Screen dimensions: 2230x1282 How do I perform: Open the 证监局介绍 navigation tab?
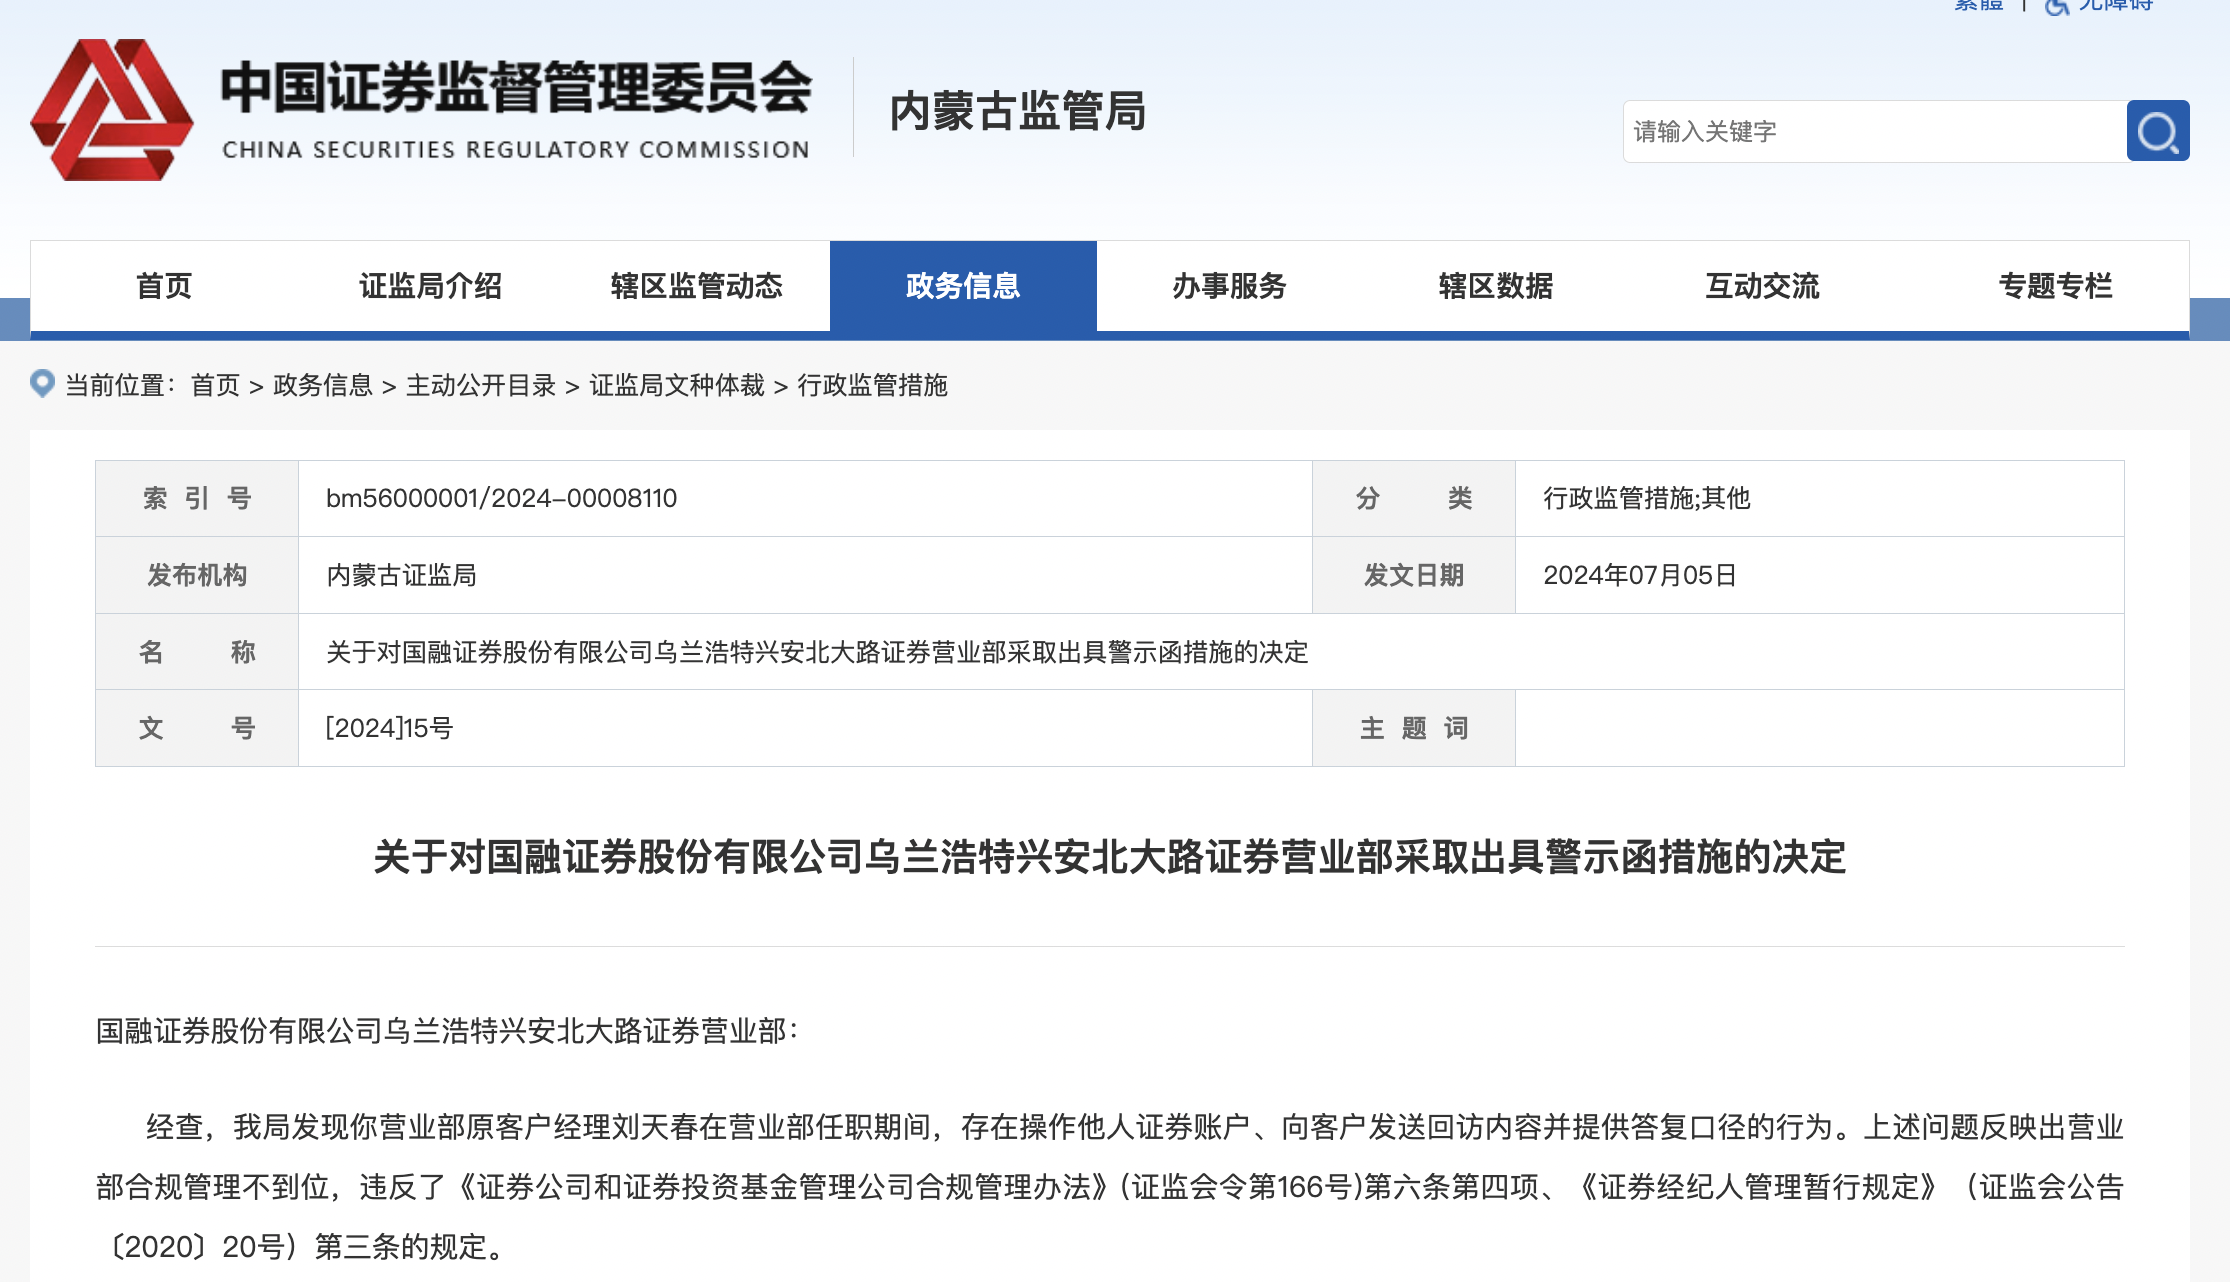(x=430, y=286)
